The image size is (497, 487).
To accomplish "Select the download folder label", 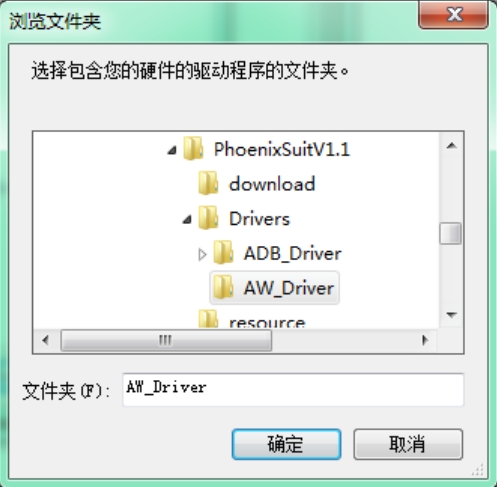I will (x=272, y=184).
